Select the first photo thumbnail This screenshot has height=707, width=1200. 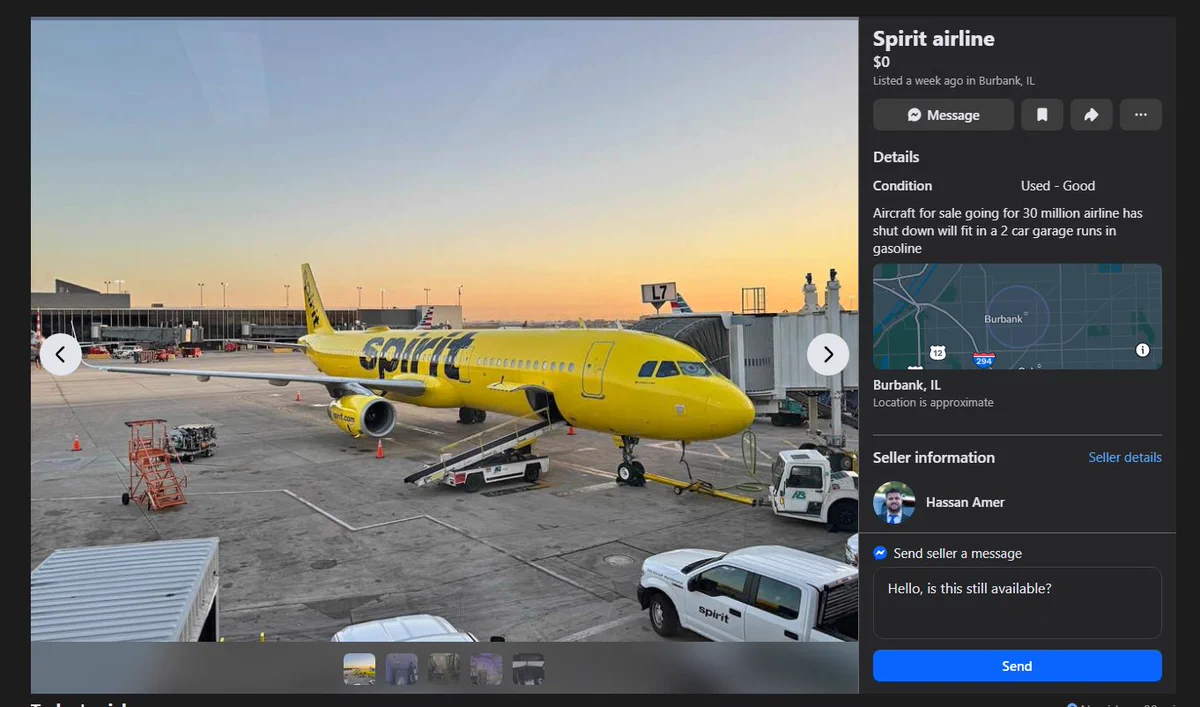tap(360, 669)
